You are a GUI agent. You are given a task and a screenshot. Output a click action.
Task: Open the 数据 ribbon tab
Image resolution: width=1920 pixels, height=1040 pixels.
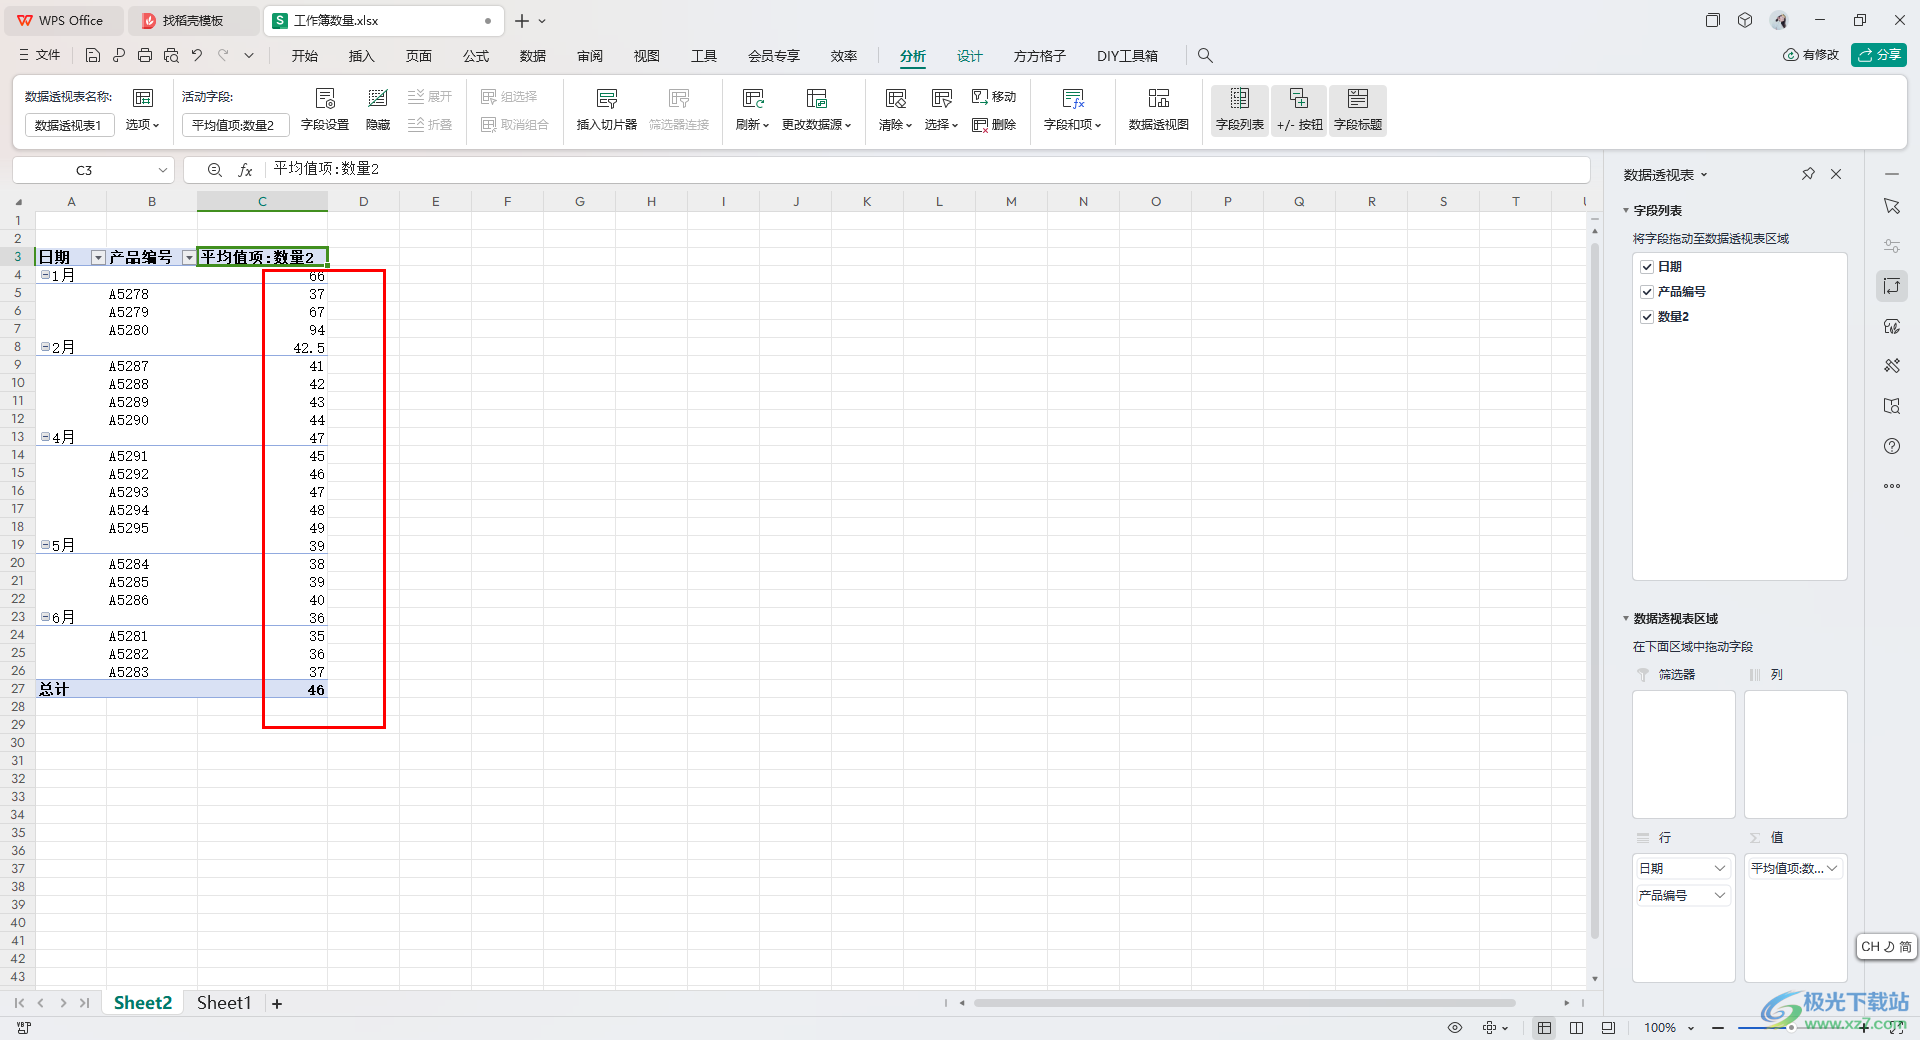[533, 56]
